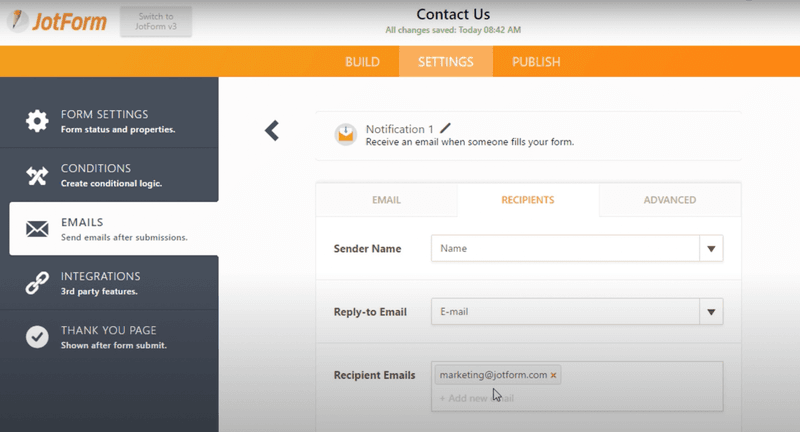
Task: Rename Notification 1 with pencil icon
Action: 445,128
